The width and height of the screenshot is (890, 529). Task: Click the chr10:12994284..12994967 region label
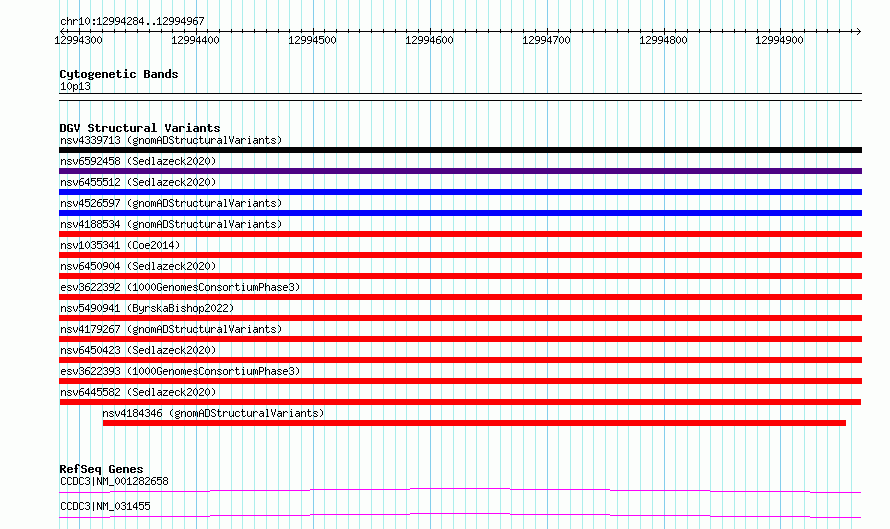[132, 22]
